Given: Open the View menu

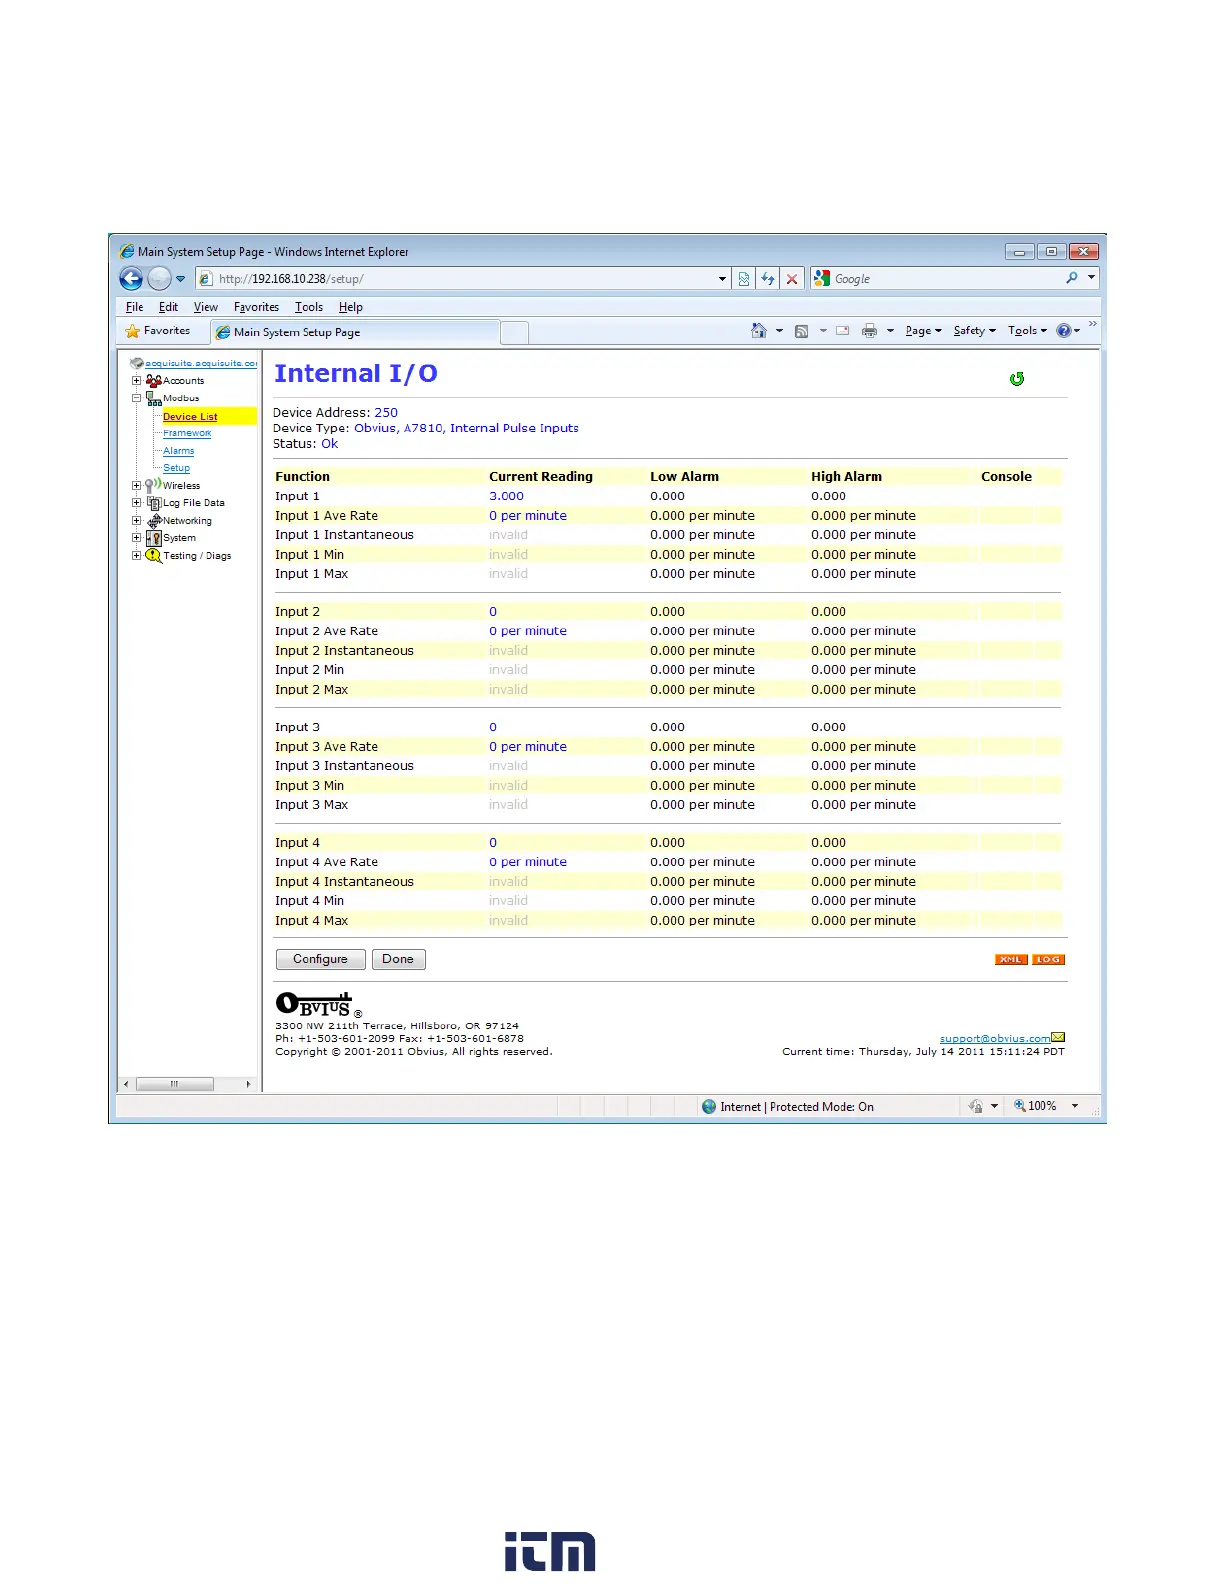Looking at the screenshot, I should pos(206,307).
